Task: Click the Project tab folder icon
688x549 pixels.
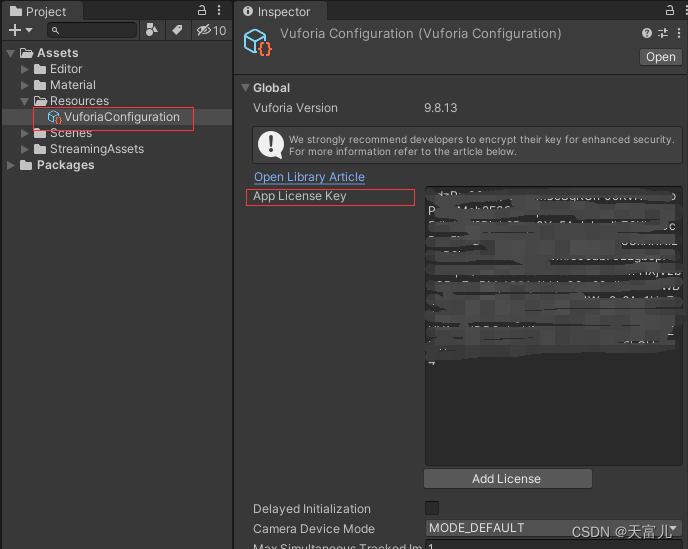Action: click(x=16, y=11)
